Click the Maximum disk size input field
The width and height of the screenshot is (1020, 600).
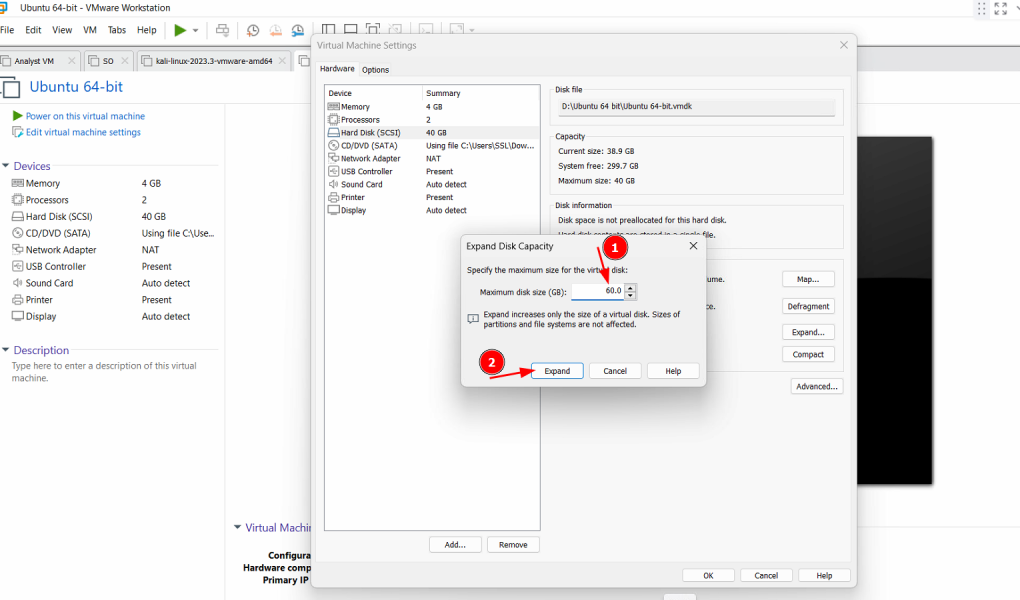(x=598, y=291)
